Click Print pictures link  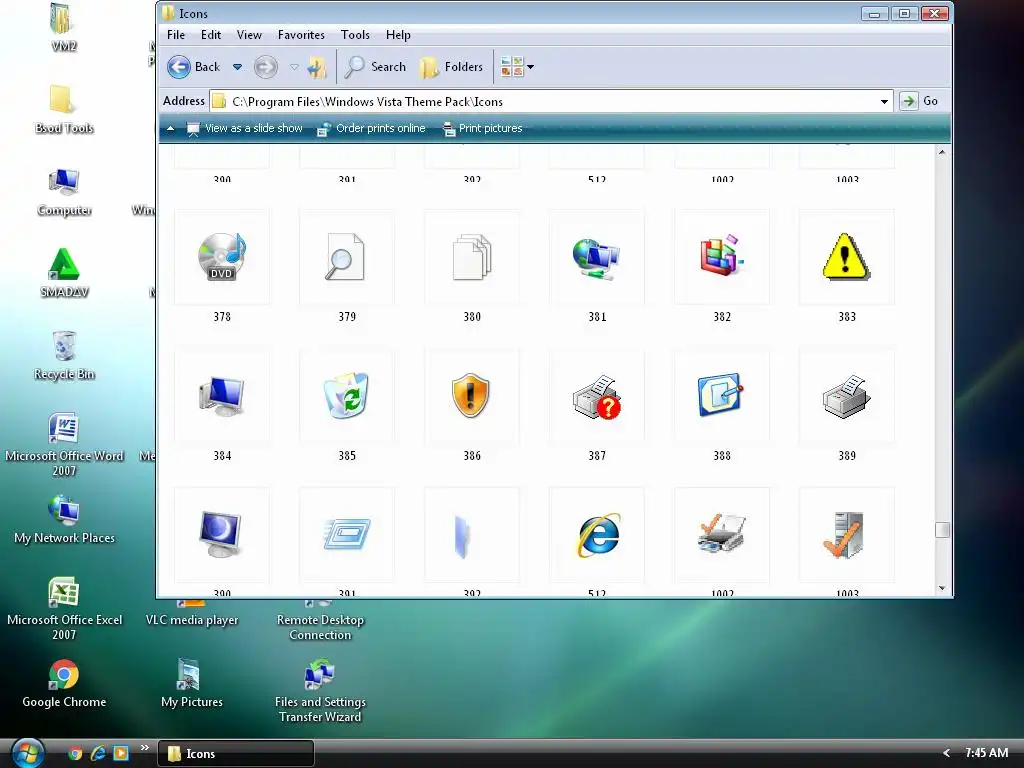pyautogui.click(x=483, y=129)
